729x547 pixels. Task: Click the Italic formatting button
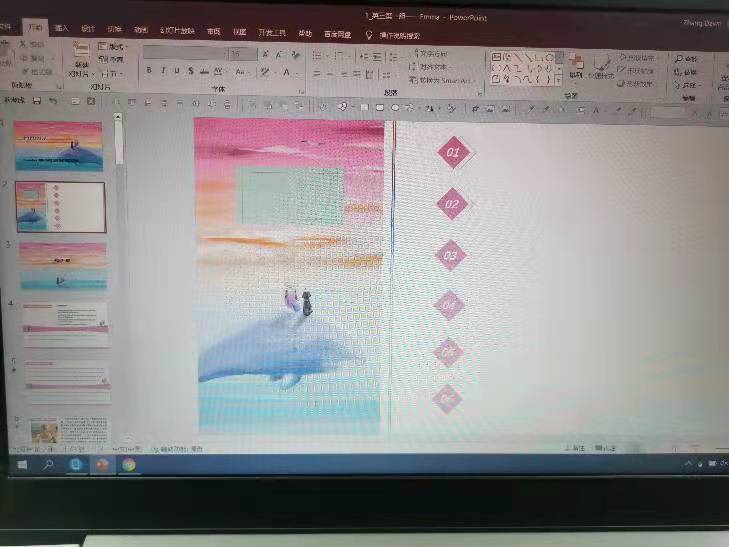(163, 70)
